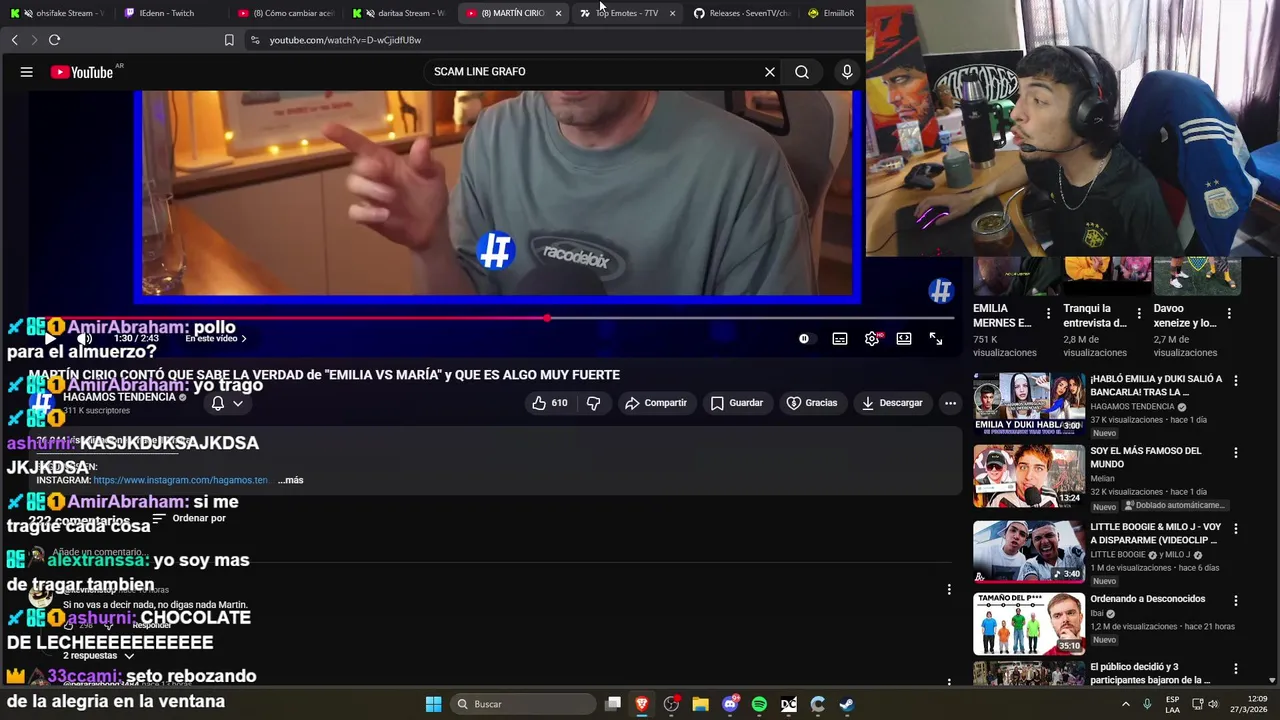Close the 'MARTÍN CIRIO' tab
The height and width of the screenshot is (720, 1280).
(558, 13)
